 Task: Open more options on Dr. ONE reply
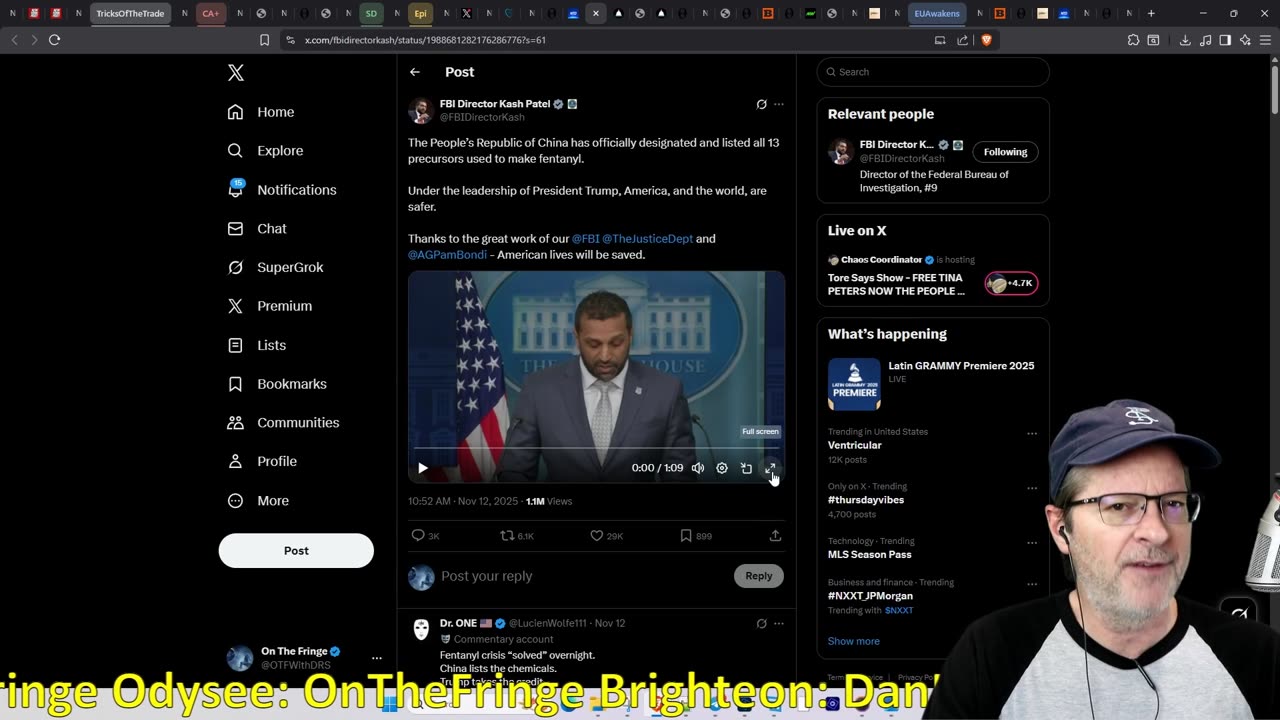tap(779, 623)
